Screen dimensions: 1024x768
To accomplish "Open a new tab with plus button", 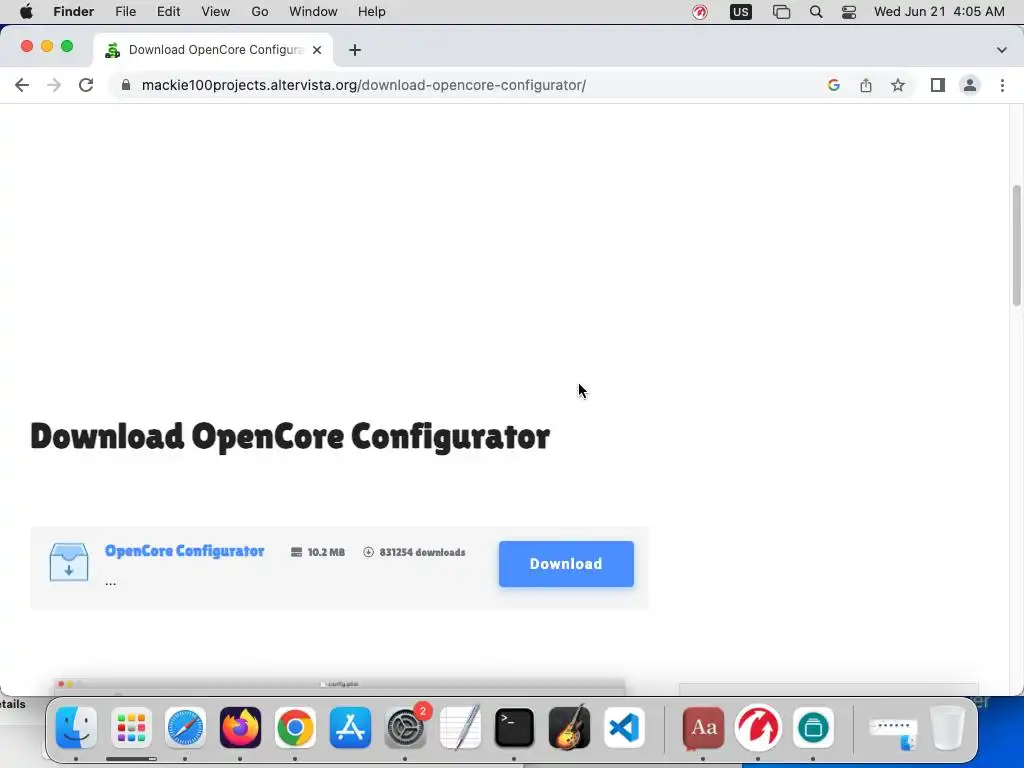I will tap(355, 50).
